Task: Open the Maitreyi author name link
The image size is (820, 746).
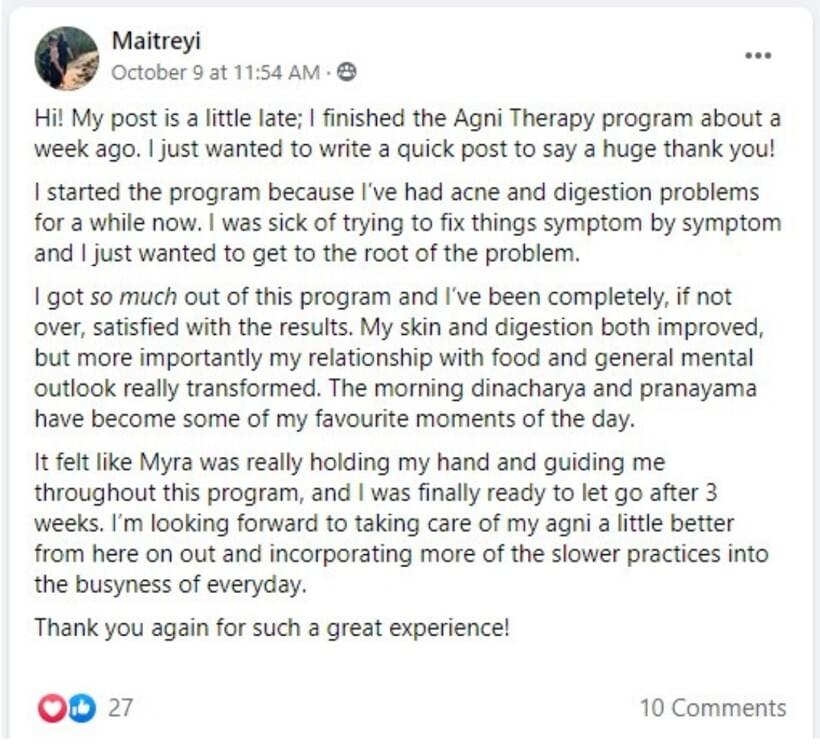Action: point(156,41)
